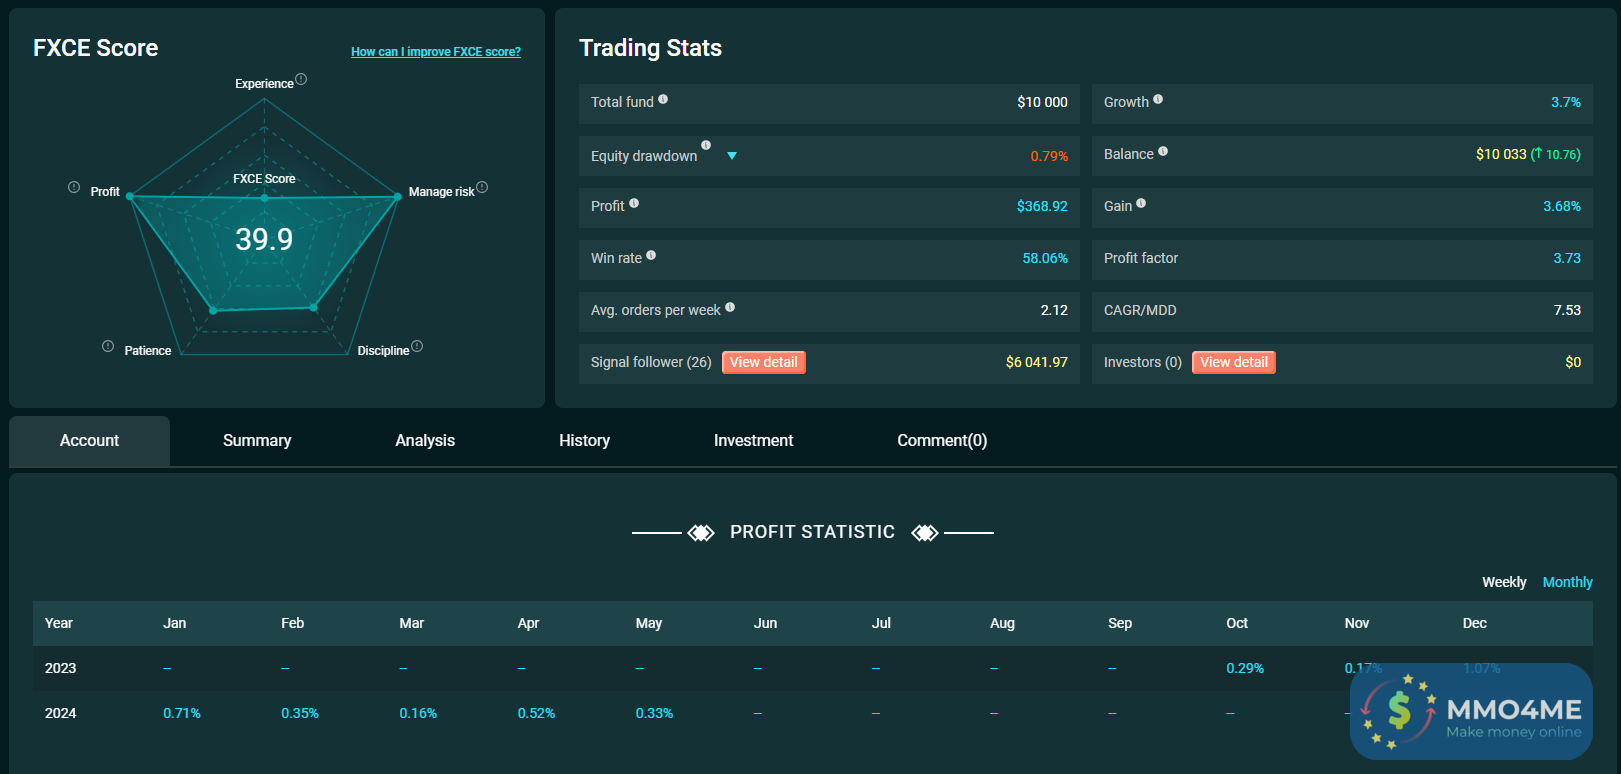Open the Analysis tab

[x=425, y=441]
